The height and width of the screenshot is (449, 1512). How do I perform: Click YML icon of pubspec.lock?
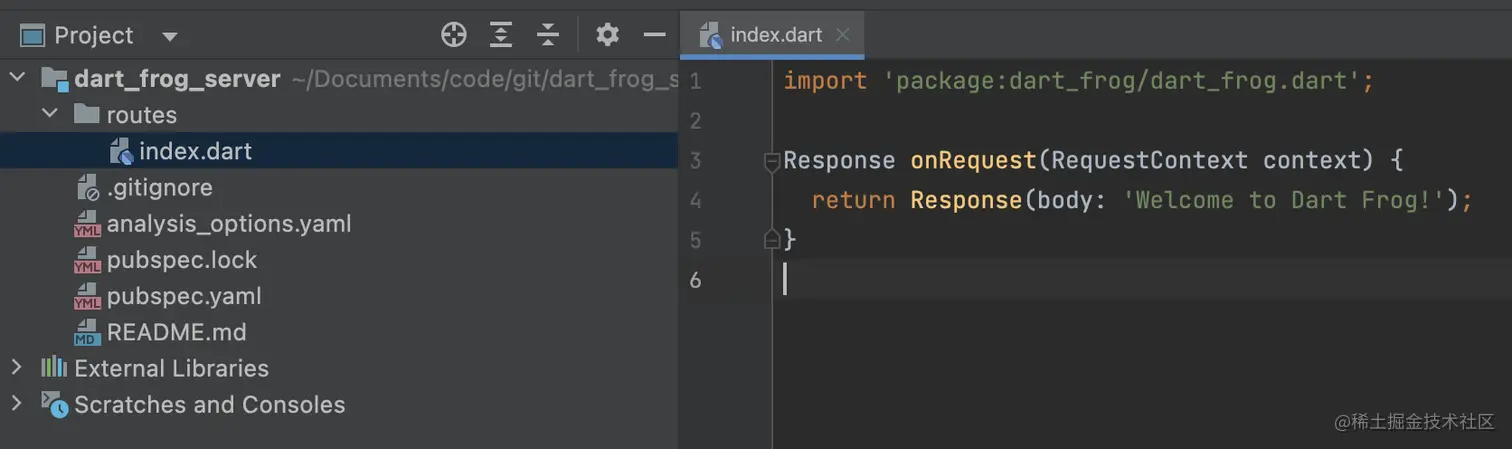(88, 260)
